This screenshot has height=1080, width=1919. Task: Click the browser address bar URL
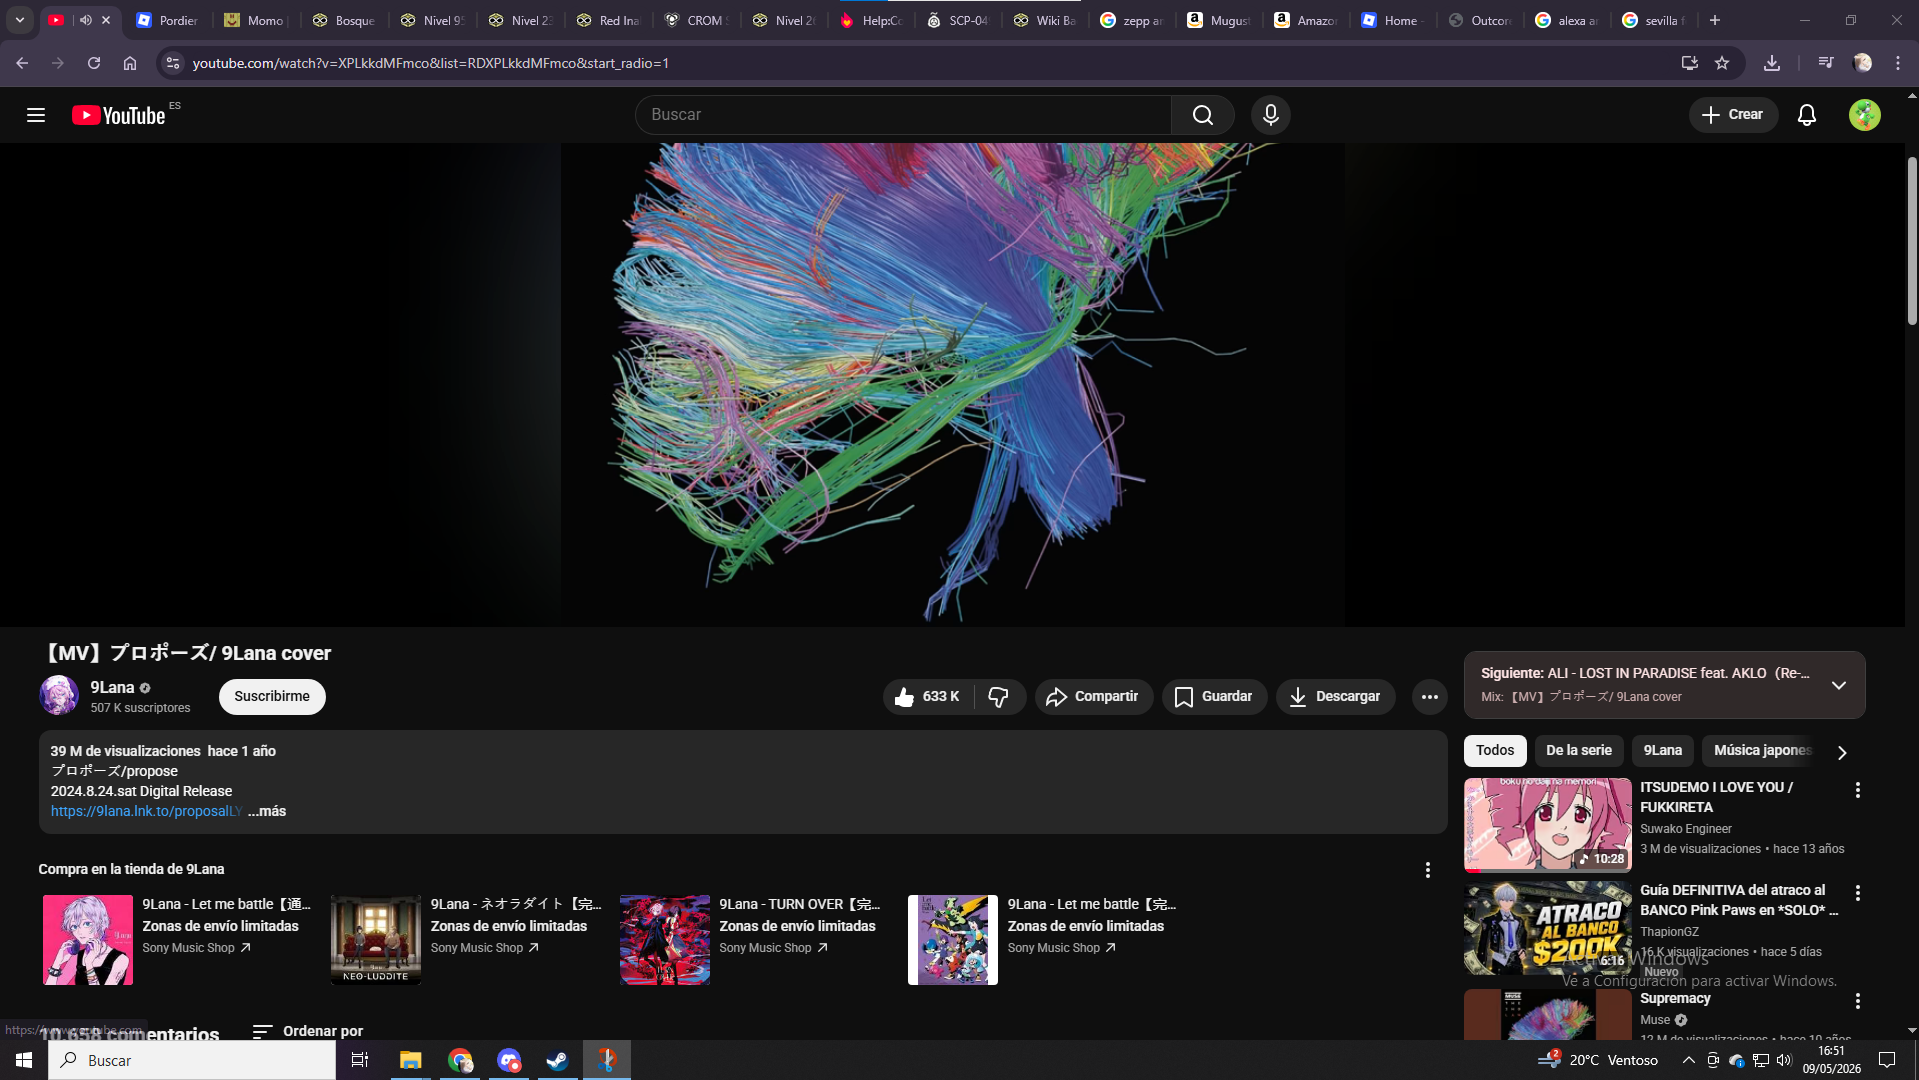430,63
